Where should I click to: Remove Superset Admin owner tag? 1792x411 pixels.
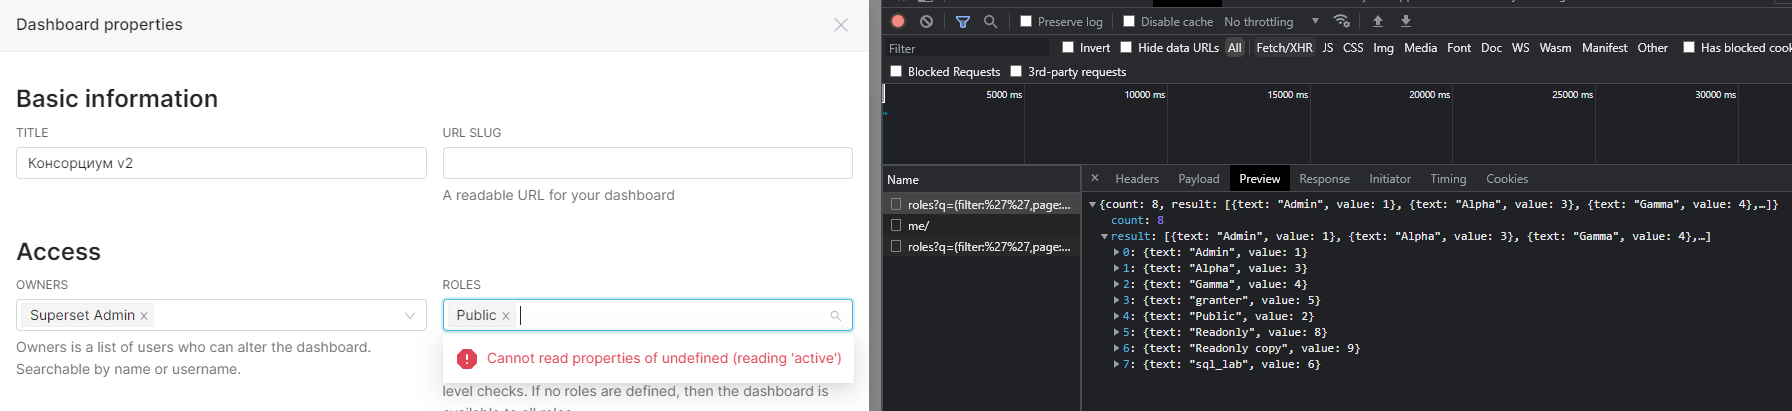pos(144,316)
